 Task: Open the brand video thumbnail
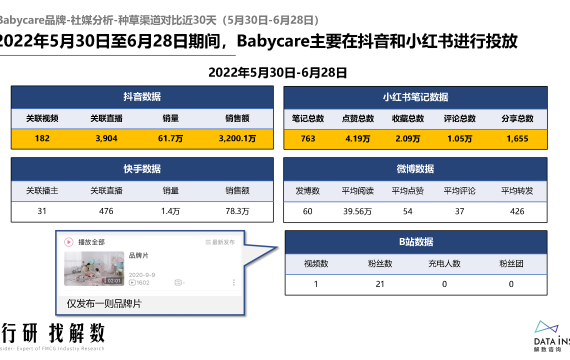94,268
